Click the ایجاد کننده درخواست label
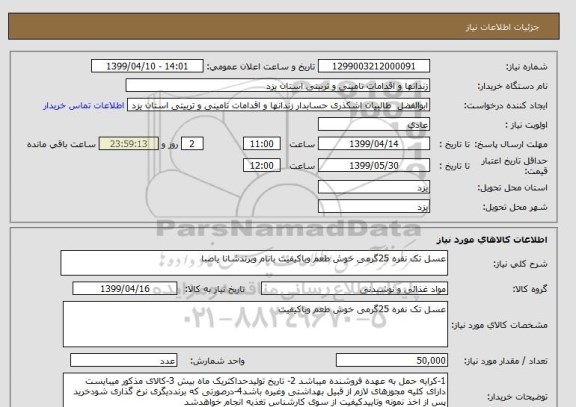This screenshot has width=576, height=407. (505, 106)
